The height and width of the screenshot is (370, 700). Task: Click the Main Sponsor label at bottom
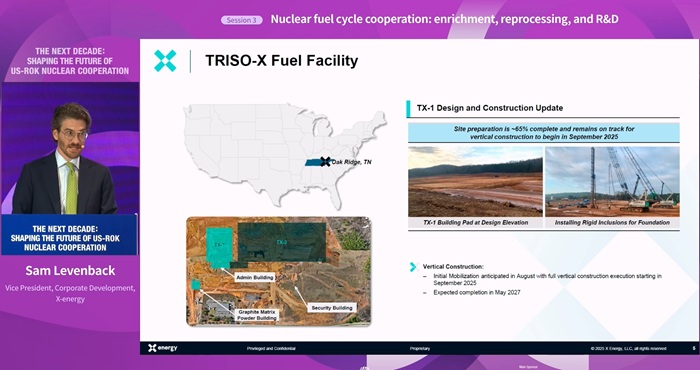(529, 367)
